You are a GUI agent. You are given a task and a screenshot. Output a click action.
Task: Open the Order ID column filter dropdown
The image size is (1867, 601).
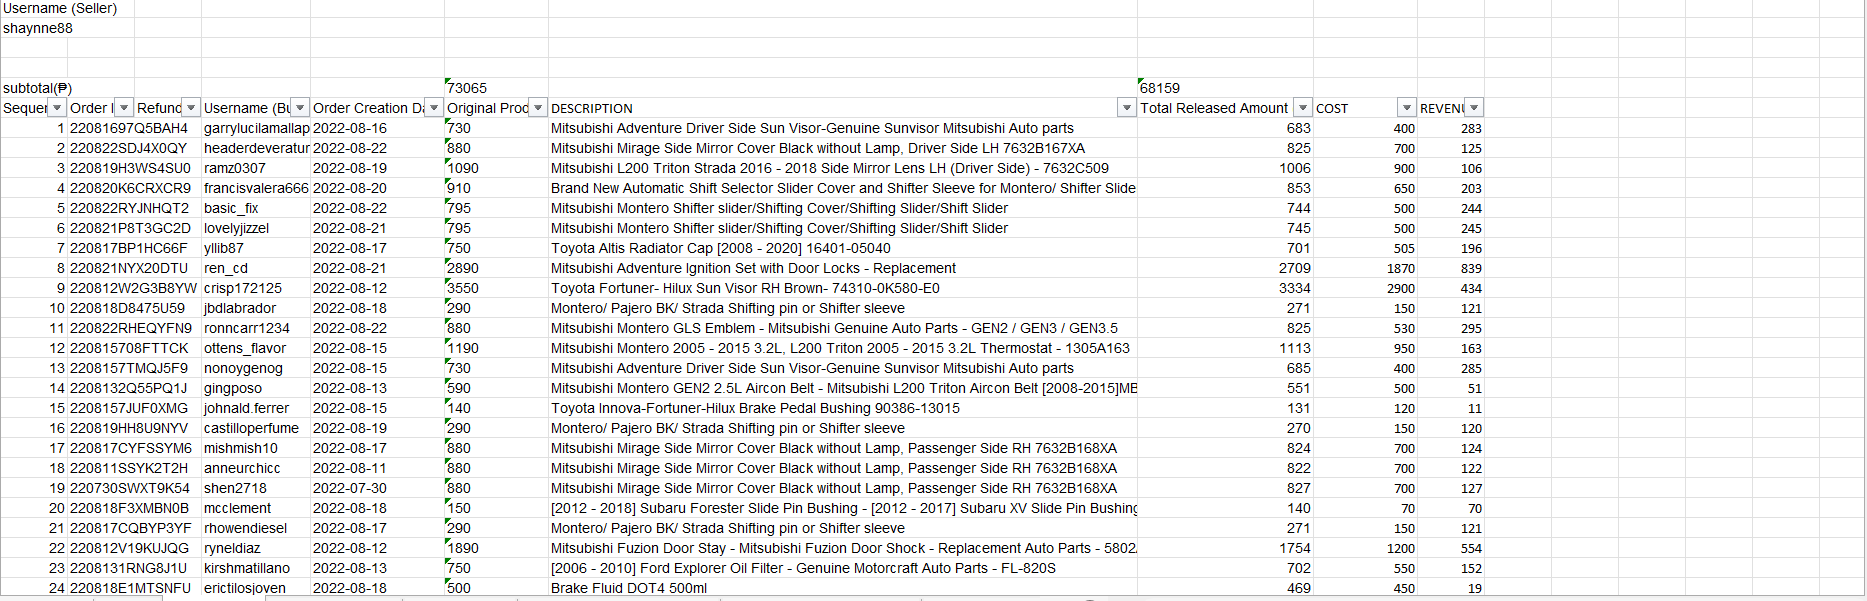point(124,108)
